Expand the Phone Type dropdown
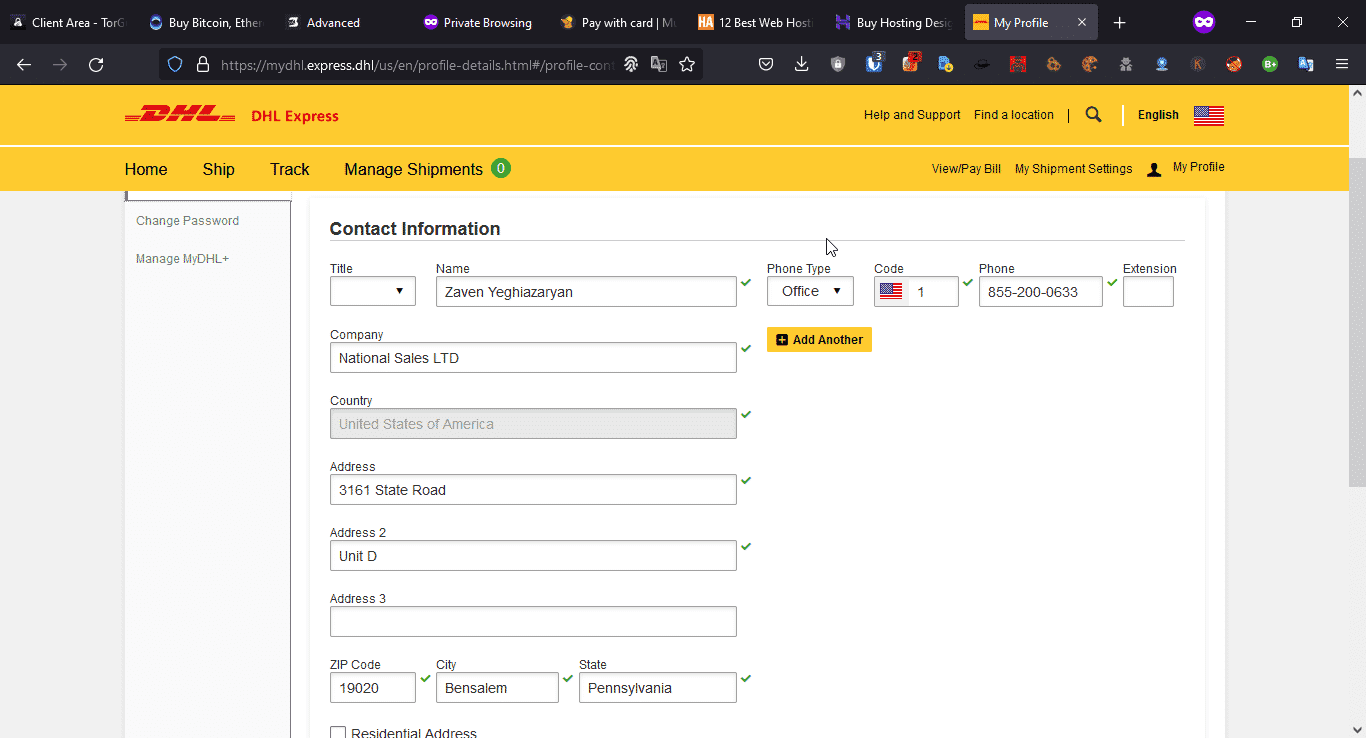Screen dimensions: 1366x738 tap(810, 291)
